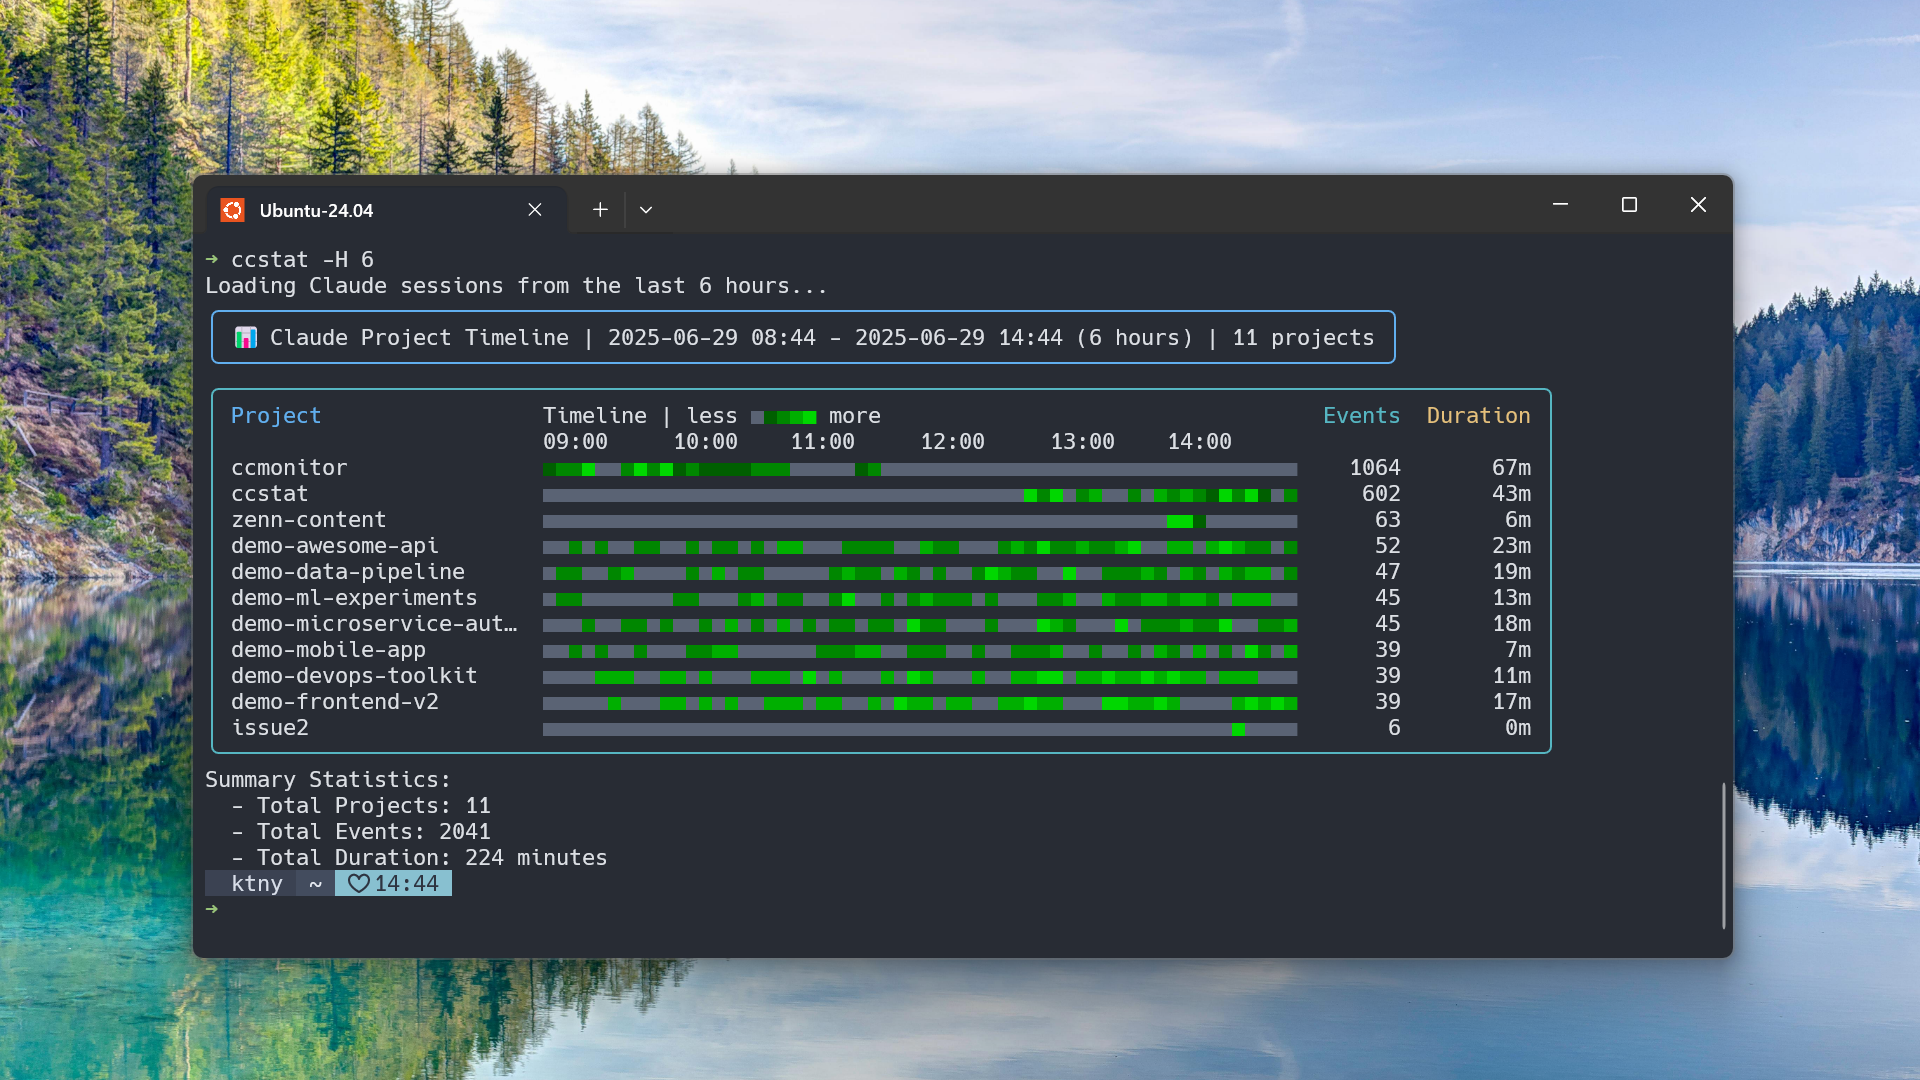Screen dimensions: 1920x1080
Task: Click the 'demo-mobile-app' project name
Action: 328,650
